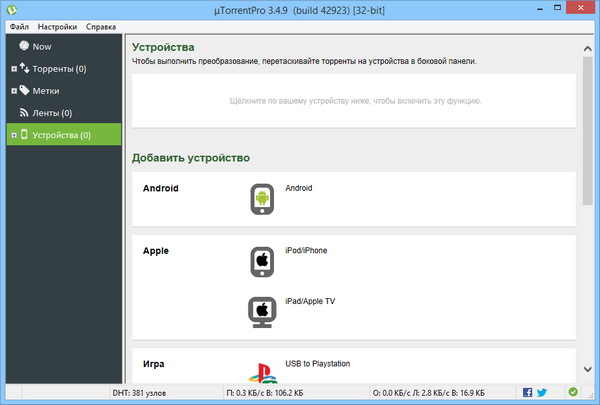Image resolution: width=600 pixels, height=405 pixels.
Task: Click the Twitter icon in status bar
Action: point(541,392)
